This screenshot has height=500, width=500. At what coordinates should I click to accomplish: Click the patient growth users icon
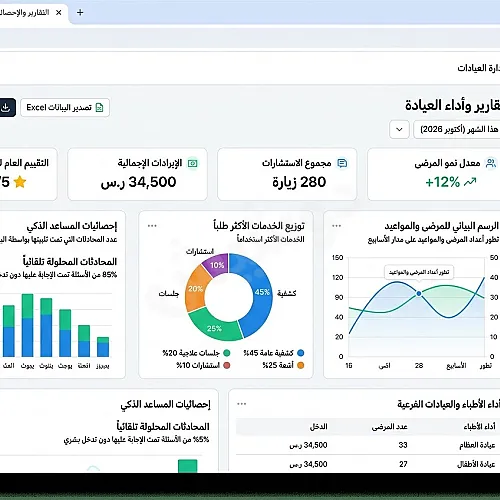pyautogui.click(x=491, y=163)
